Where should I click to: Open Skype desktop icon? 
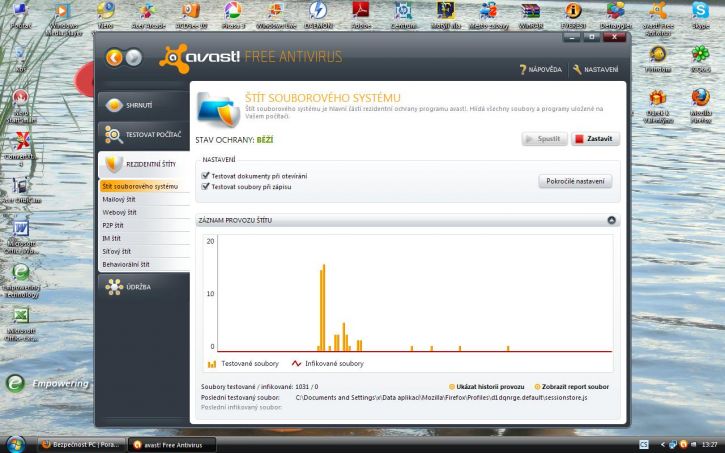click(x=700, y=15)
